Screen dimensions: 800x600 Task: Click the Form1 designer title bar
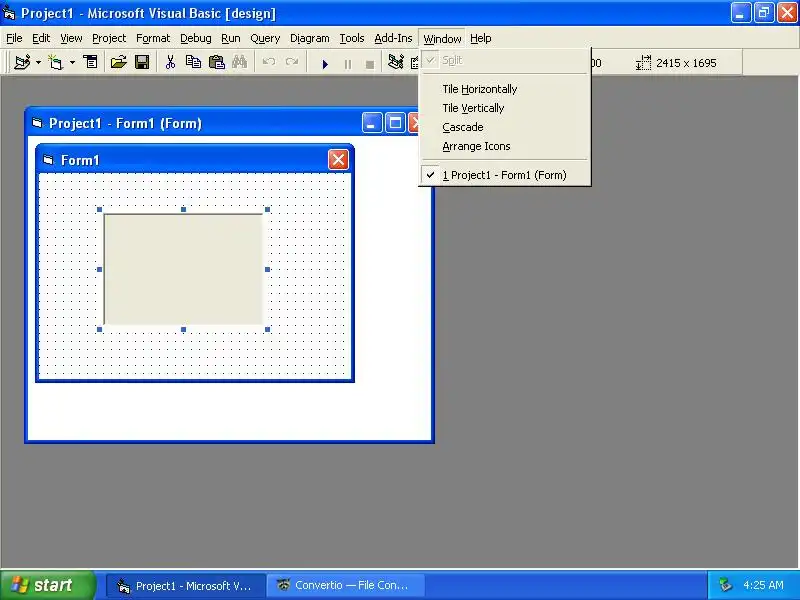[x=195, y=160]
